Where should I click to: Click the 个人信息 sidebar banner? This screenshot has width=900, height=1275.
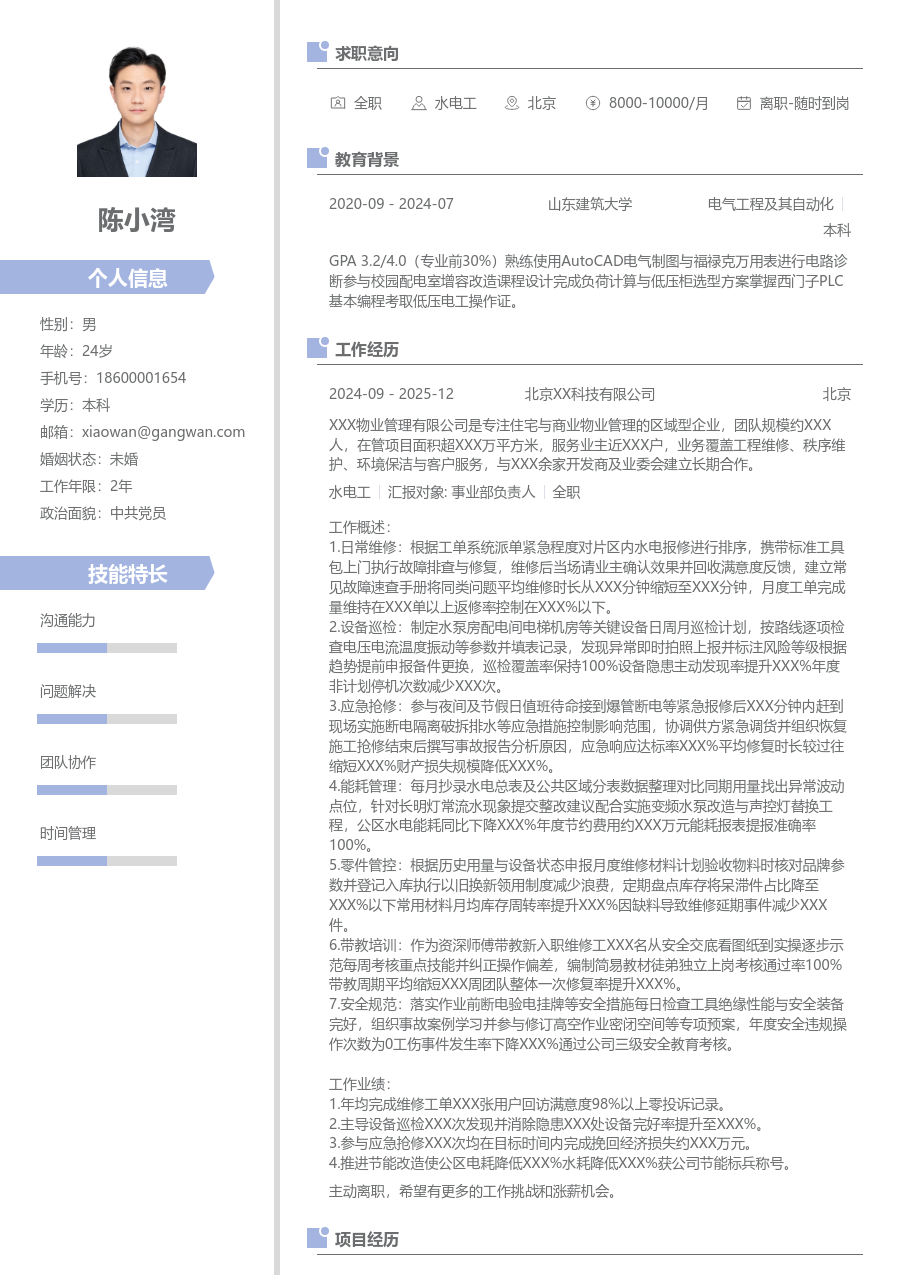pyautogui.click(x=107, y=277)
